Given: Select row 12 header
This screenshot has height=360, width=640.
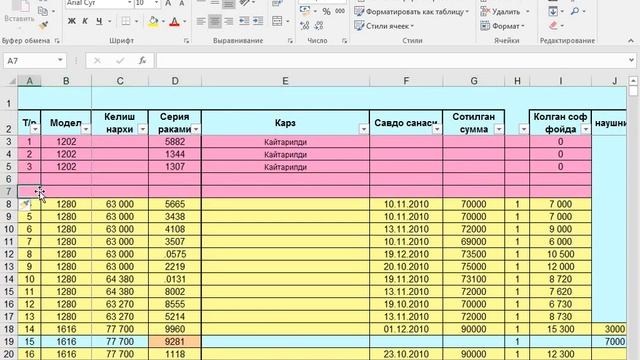Looking at the screenshot, I should [x=9, y=254].
